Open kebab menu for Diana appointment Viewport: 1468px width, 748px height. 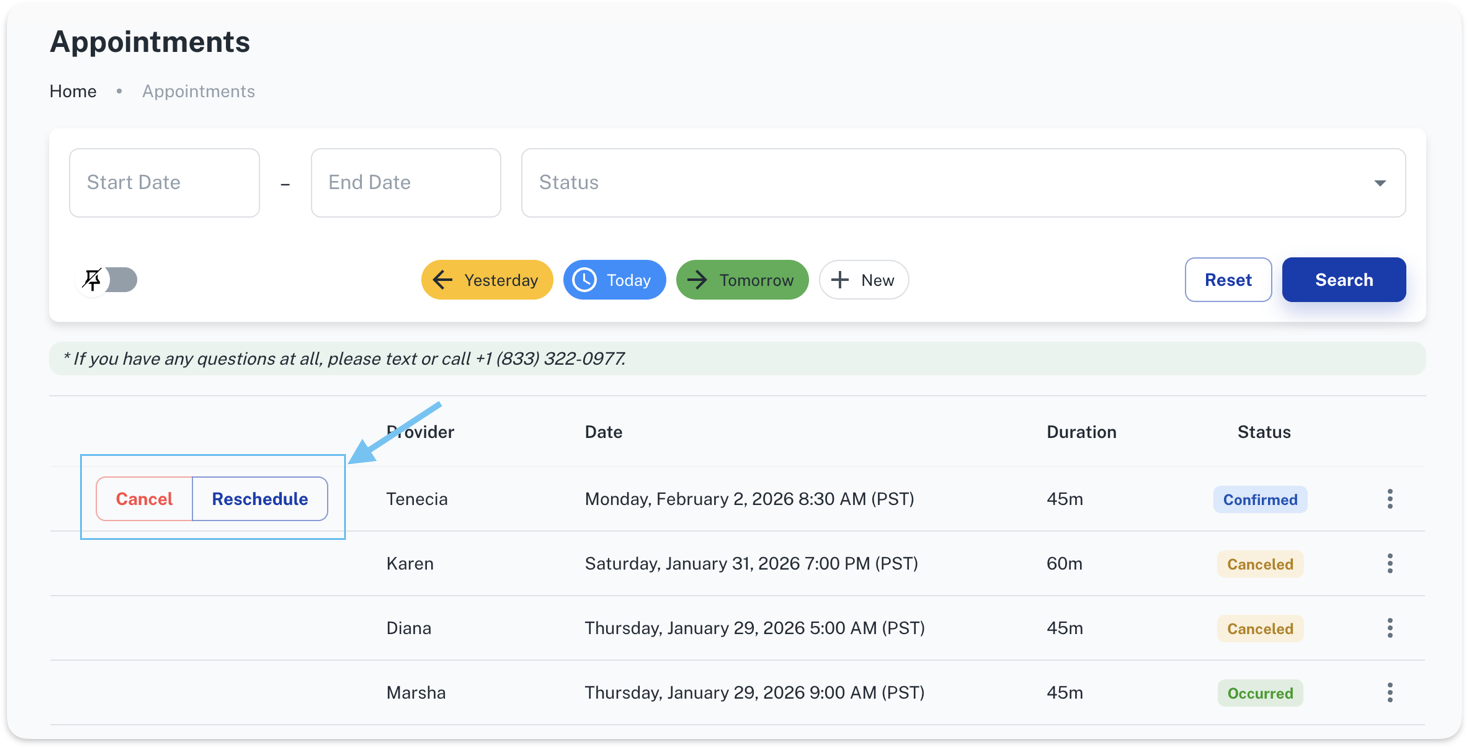pos(1390,628)
